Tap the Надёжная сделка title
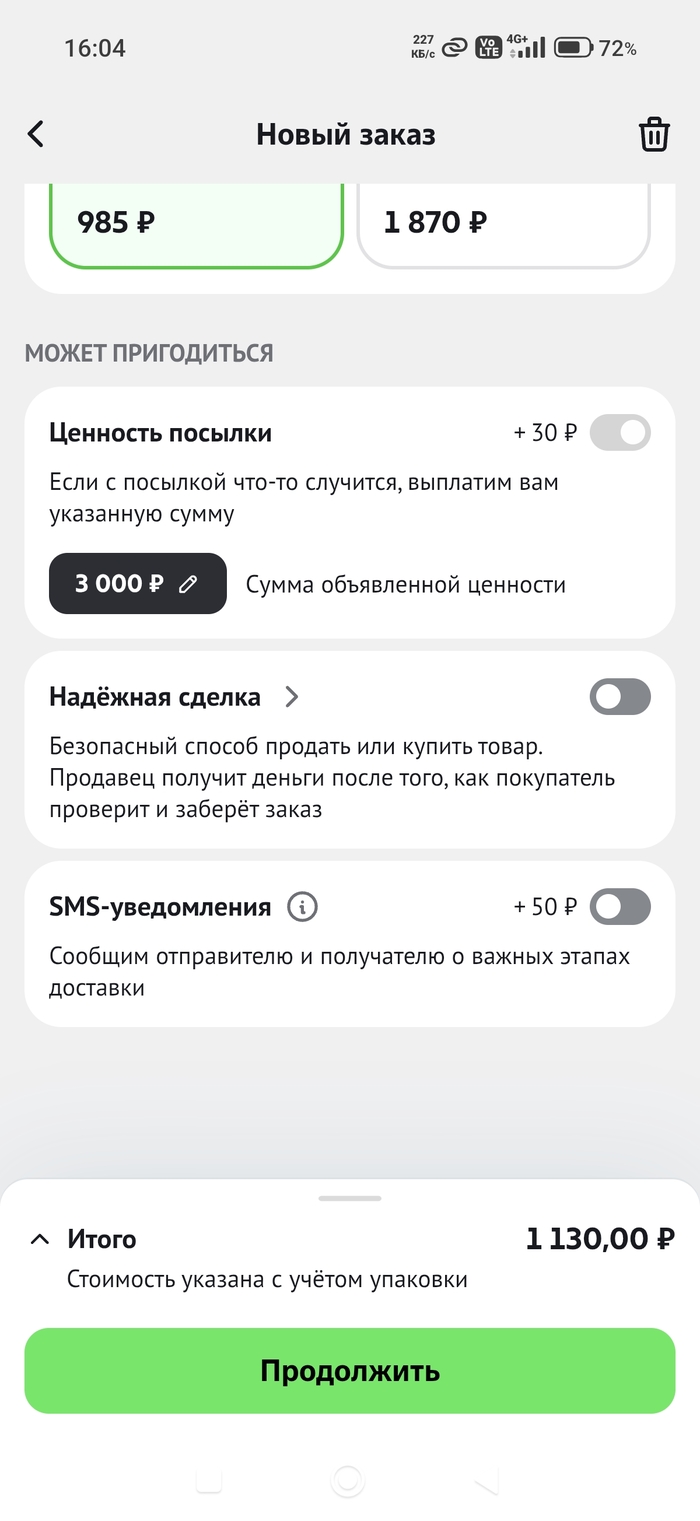Viewport: 700px width, 1521px height. [155, 697]
